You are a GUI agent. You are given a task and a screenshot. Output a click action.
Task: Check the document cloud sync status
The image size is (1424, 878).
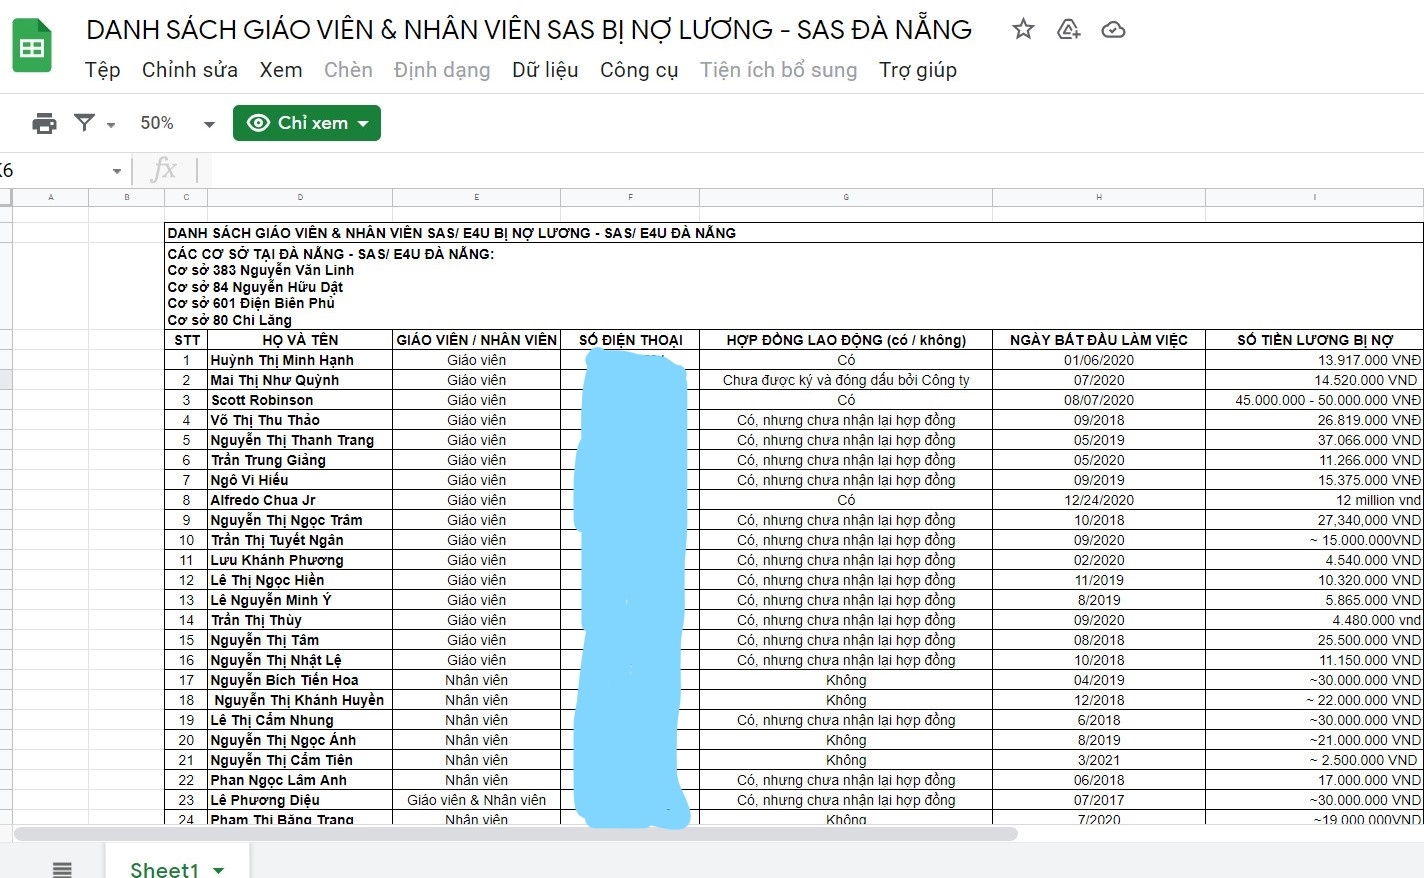tap(1113, 30)
